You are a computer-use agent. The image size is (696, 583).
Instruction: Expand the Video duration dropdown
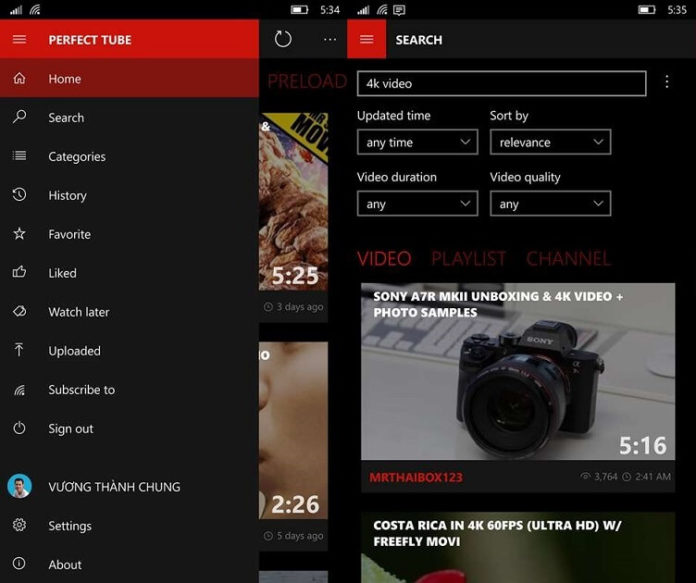pos(417,204)
